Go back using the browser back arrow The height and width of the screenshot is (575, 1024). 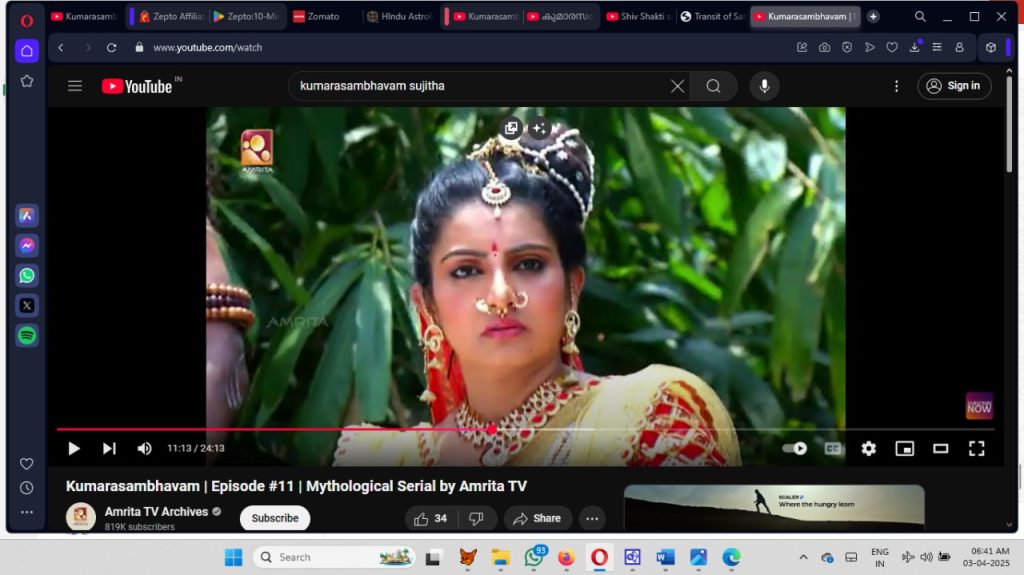(61, 48)
